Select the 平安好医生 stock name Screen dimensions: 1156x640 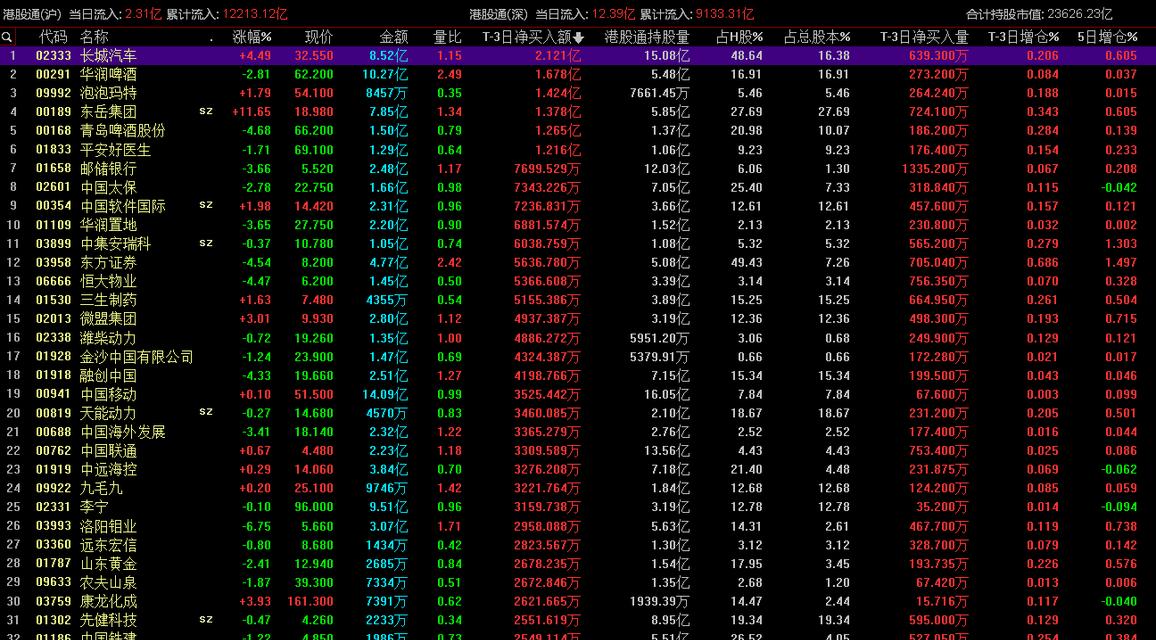tap(116, 150)
